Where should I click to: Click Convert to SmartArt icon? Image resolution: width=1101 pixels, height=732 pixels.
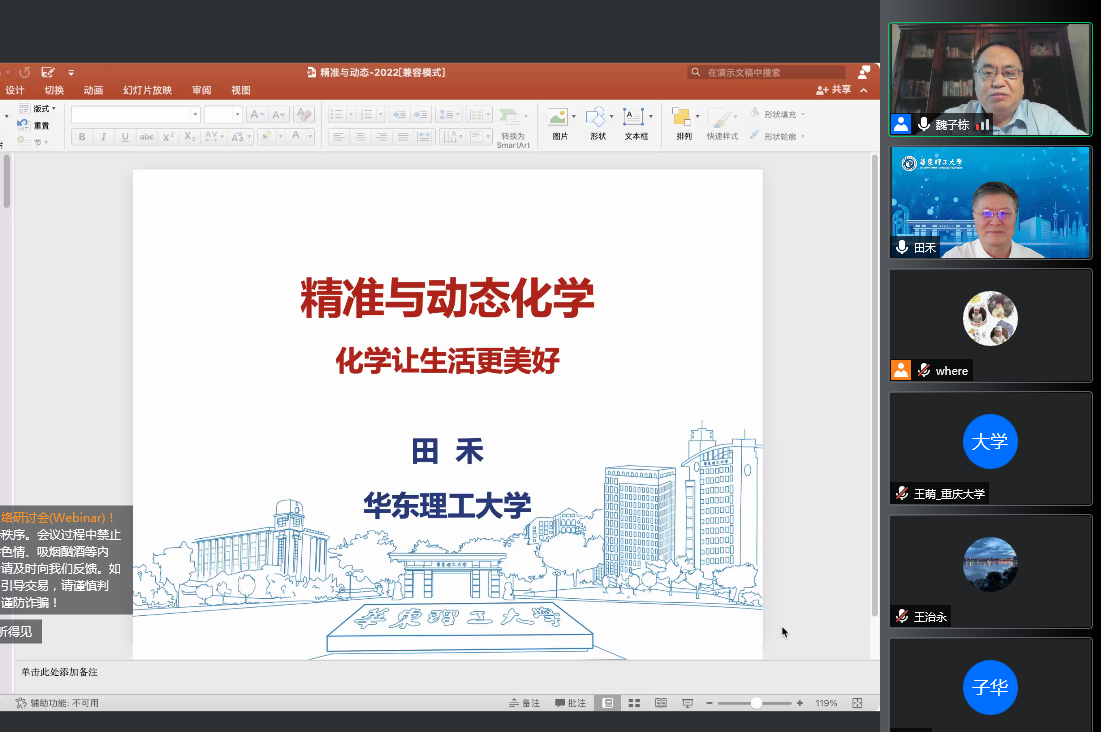point(512,118)
